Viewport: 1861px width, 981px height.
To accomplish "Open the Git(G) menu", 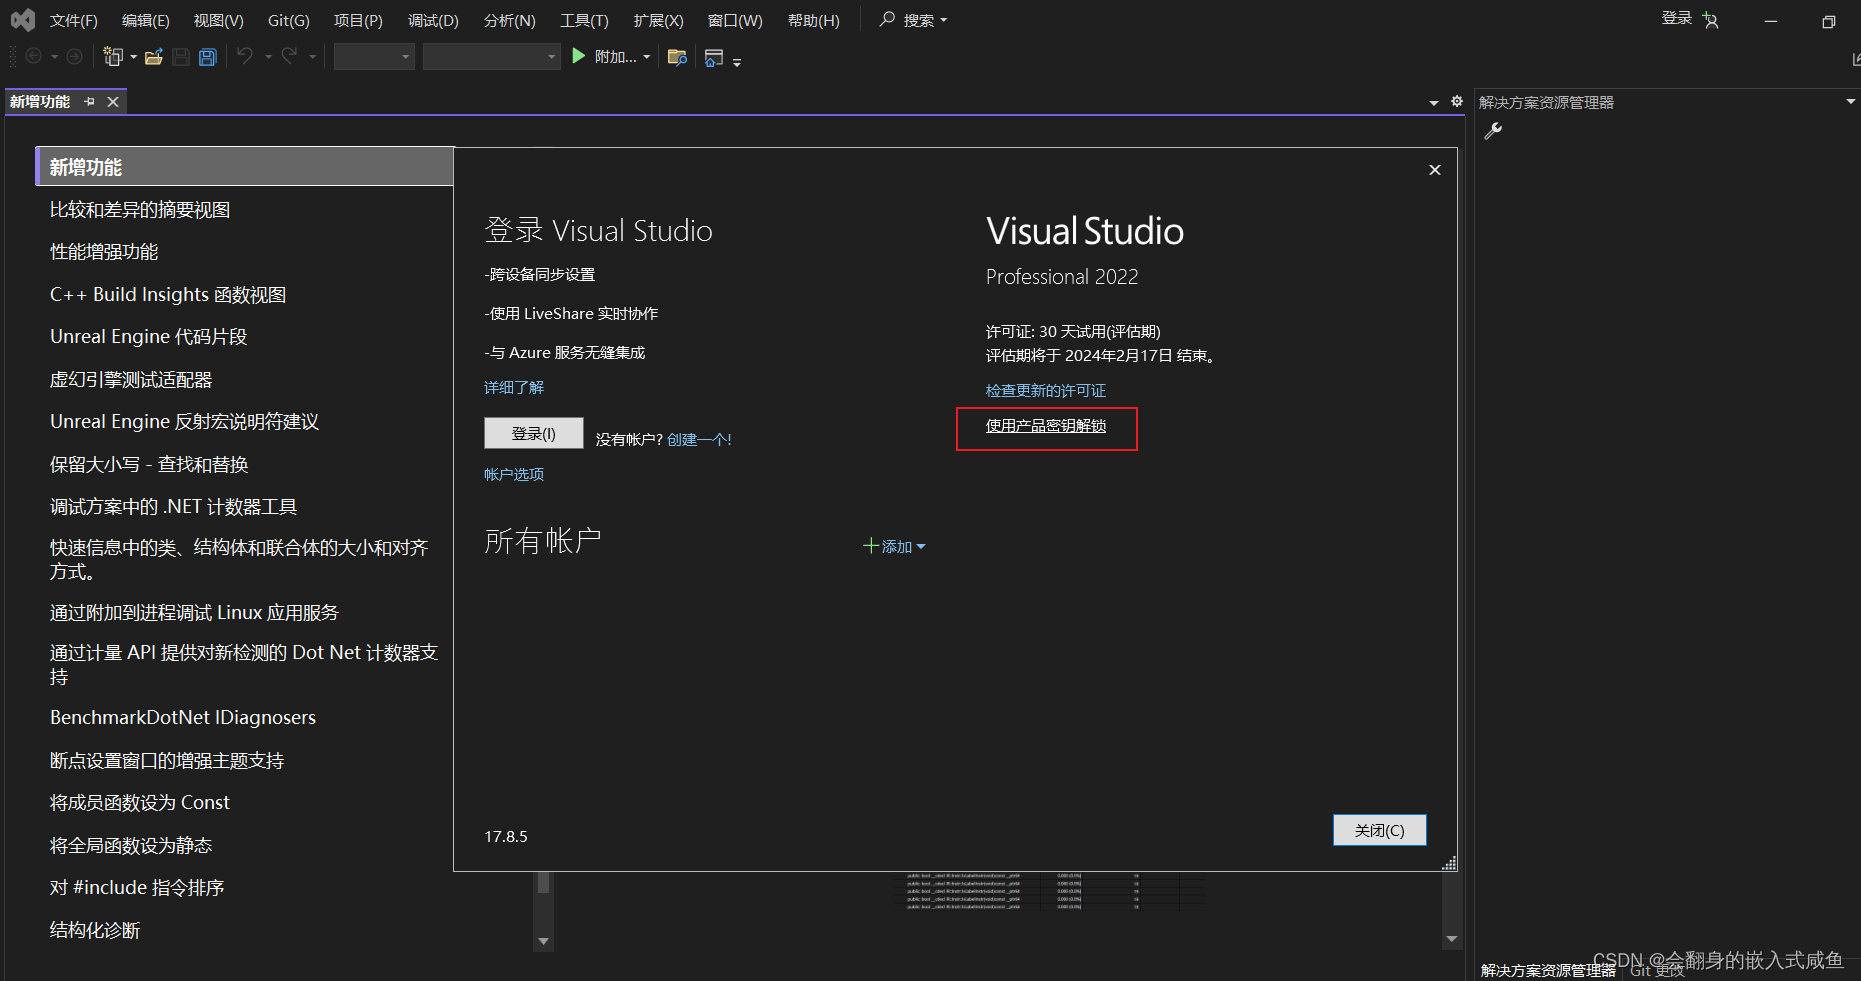I will (289, 20).
